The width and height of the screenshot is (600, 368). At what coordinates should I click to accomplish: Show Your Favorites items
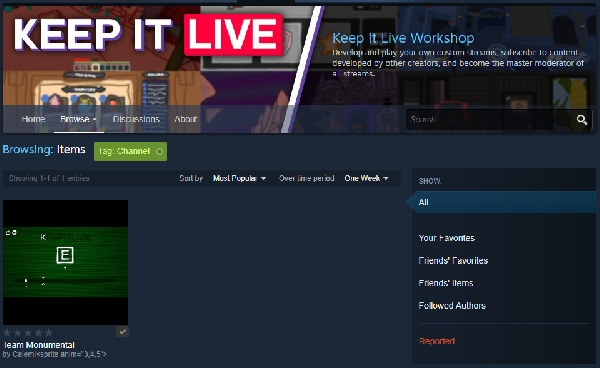point(447,238)
